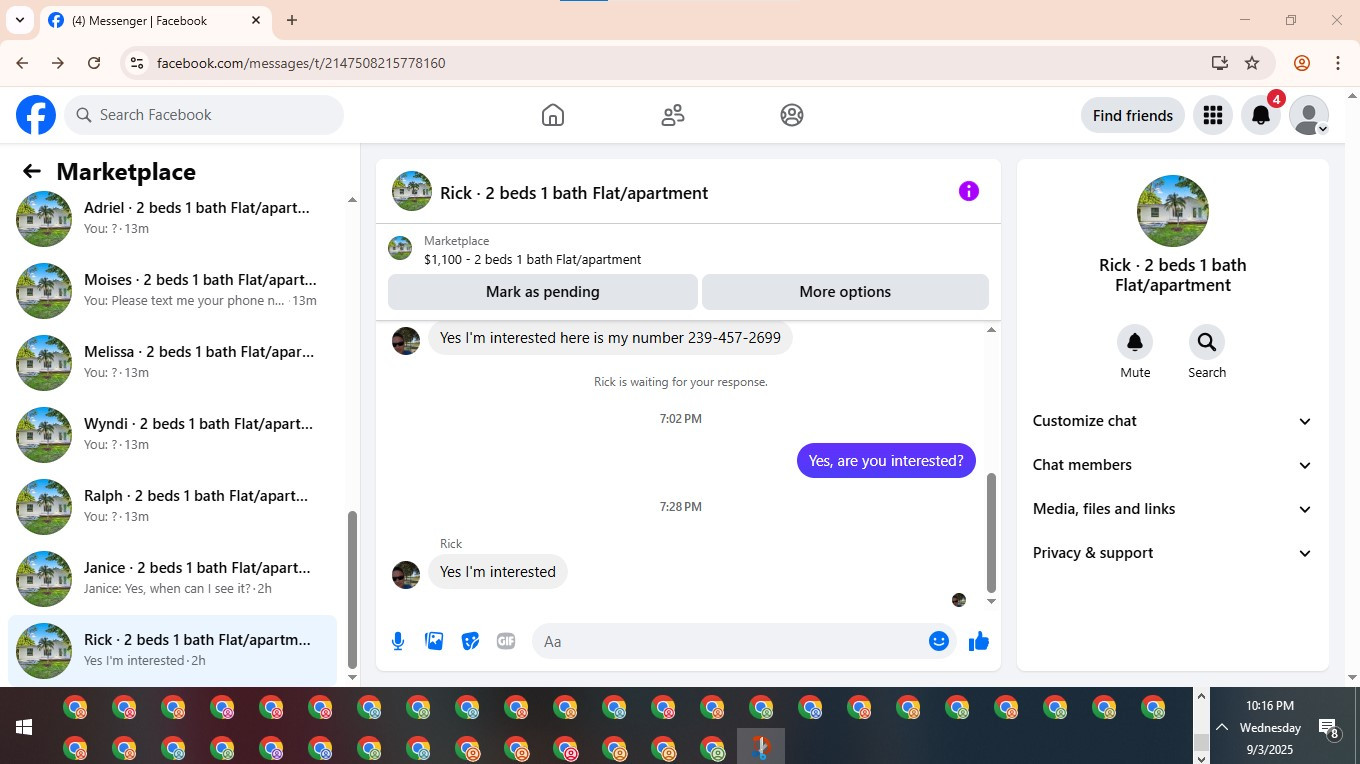Click the chat header title for Rick
This screenshot has height=764, width=1360.
(x=574, y=193)
